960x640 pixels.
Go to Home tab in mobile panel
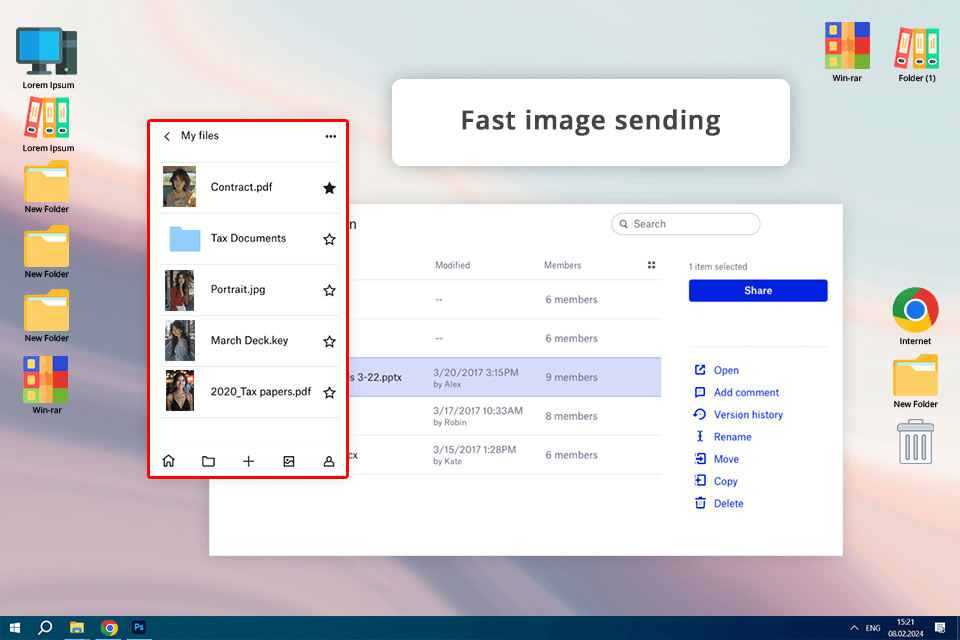(x=168, y=461)
